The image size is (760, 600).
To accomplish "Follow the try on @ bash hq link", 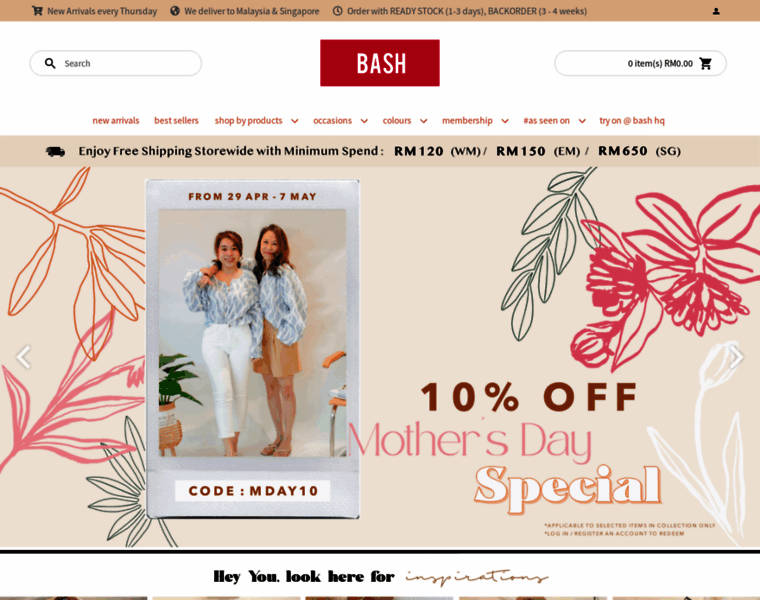I will [x=632, y=121].
